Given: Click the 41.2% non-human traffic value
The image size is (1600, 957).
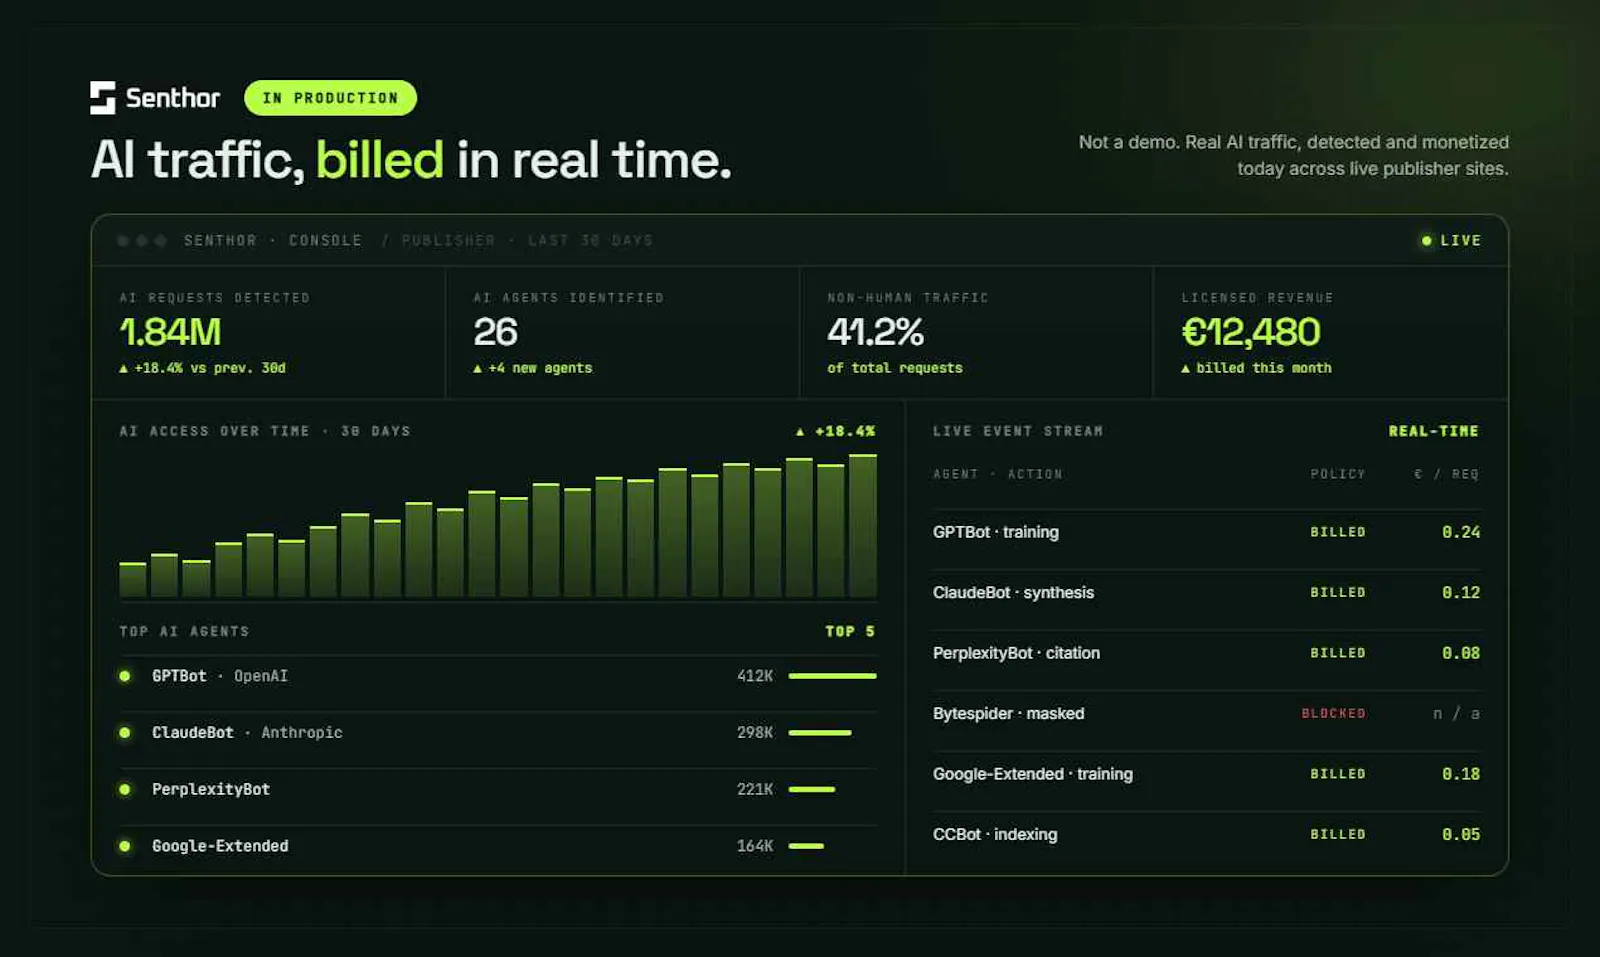Looking at the screenshot, I should pos(875,332).
